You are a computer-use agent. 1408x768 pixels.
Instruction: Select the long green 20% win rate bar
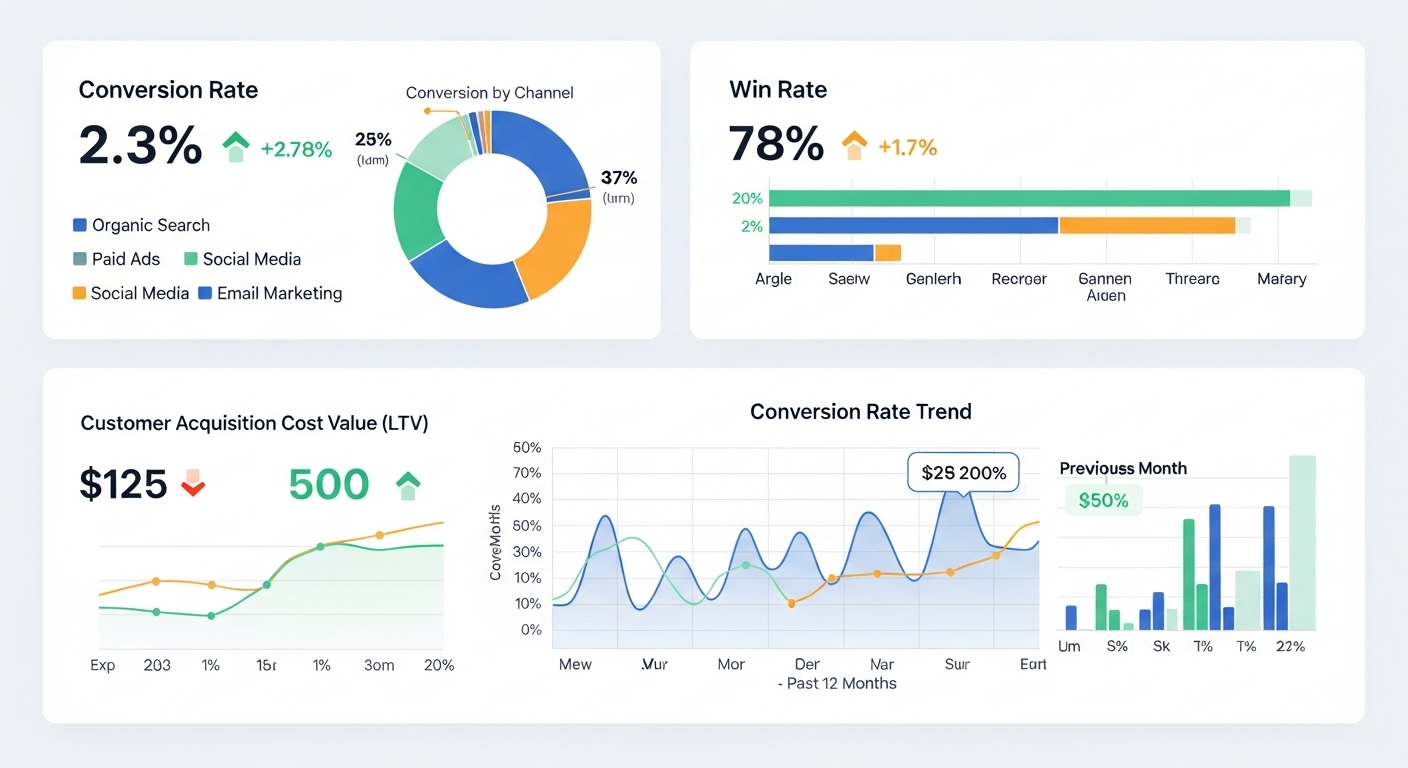click(x=1028, y=198)
